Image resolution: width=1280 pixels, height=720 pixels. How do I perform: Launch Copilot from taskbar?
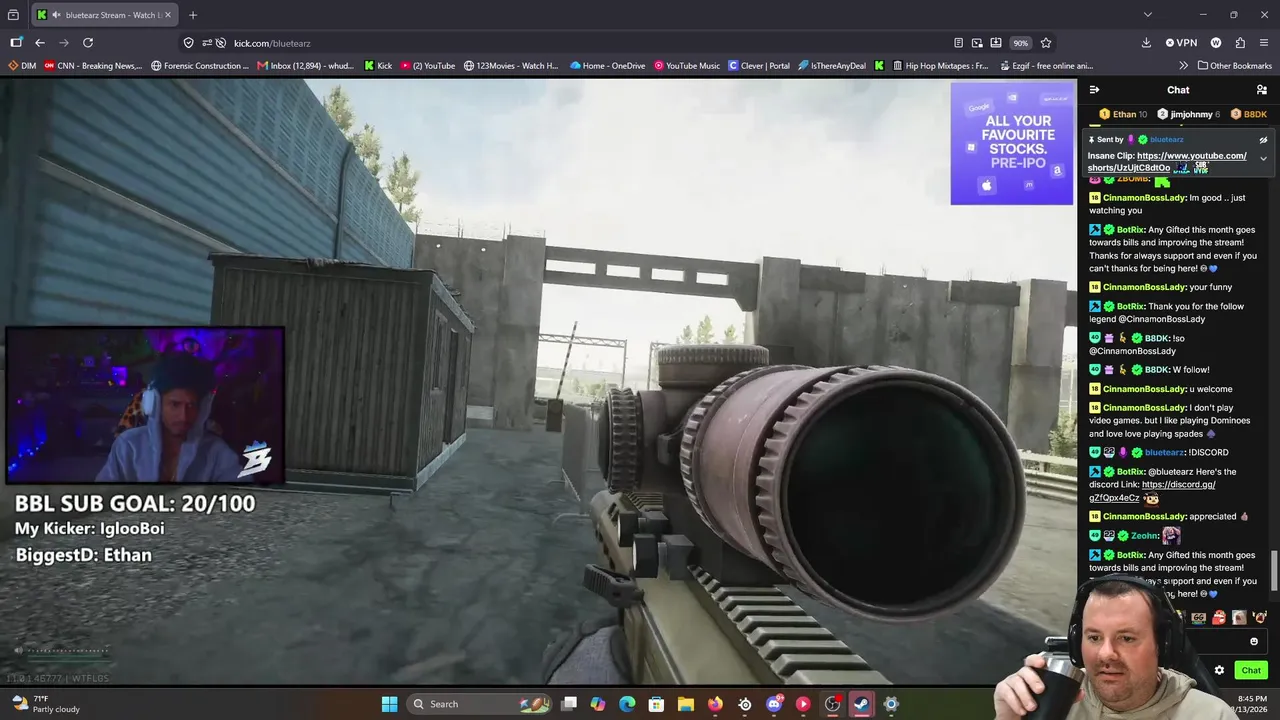(598, 704)
